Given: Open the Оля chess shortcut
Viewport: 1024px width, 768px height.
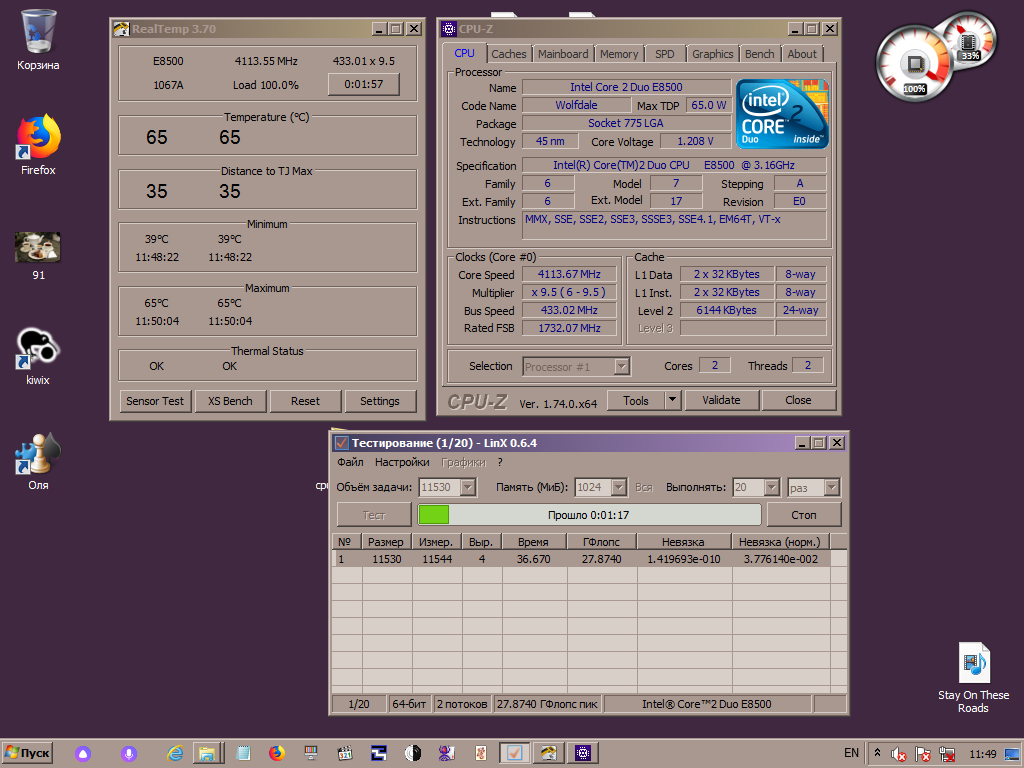Looking at the screenshot, I should (38, 453).
